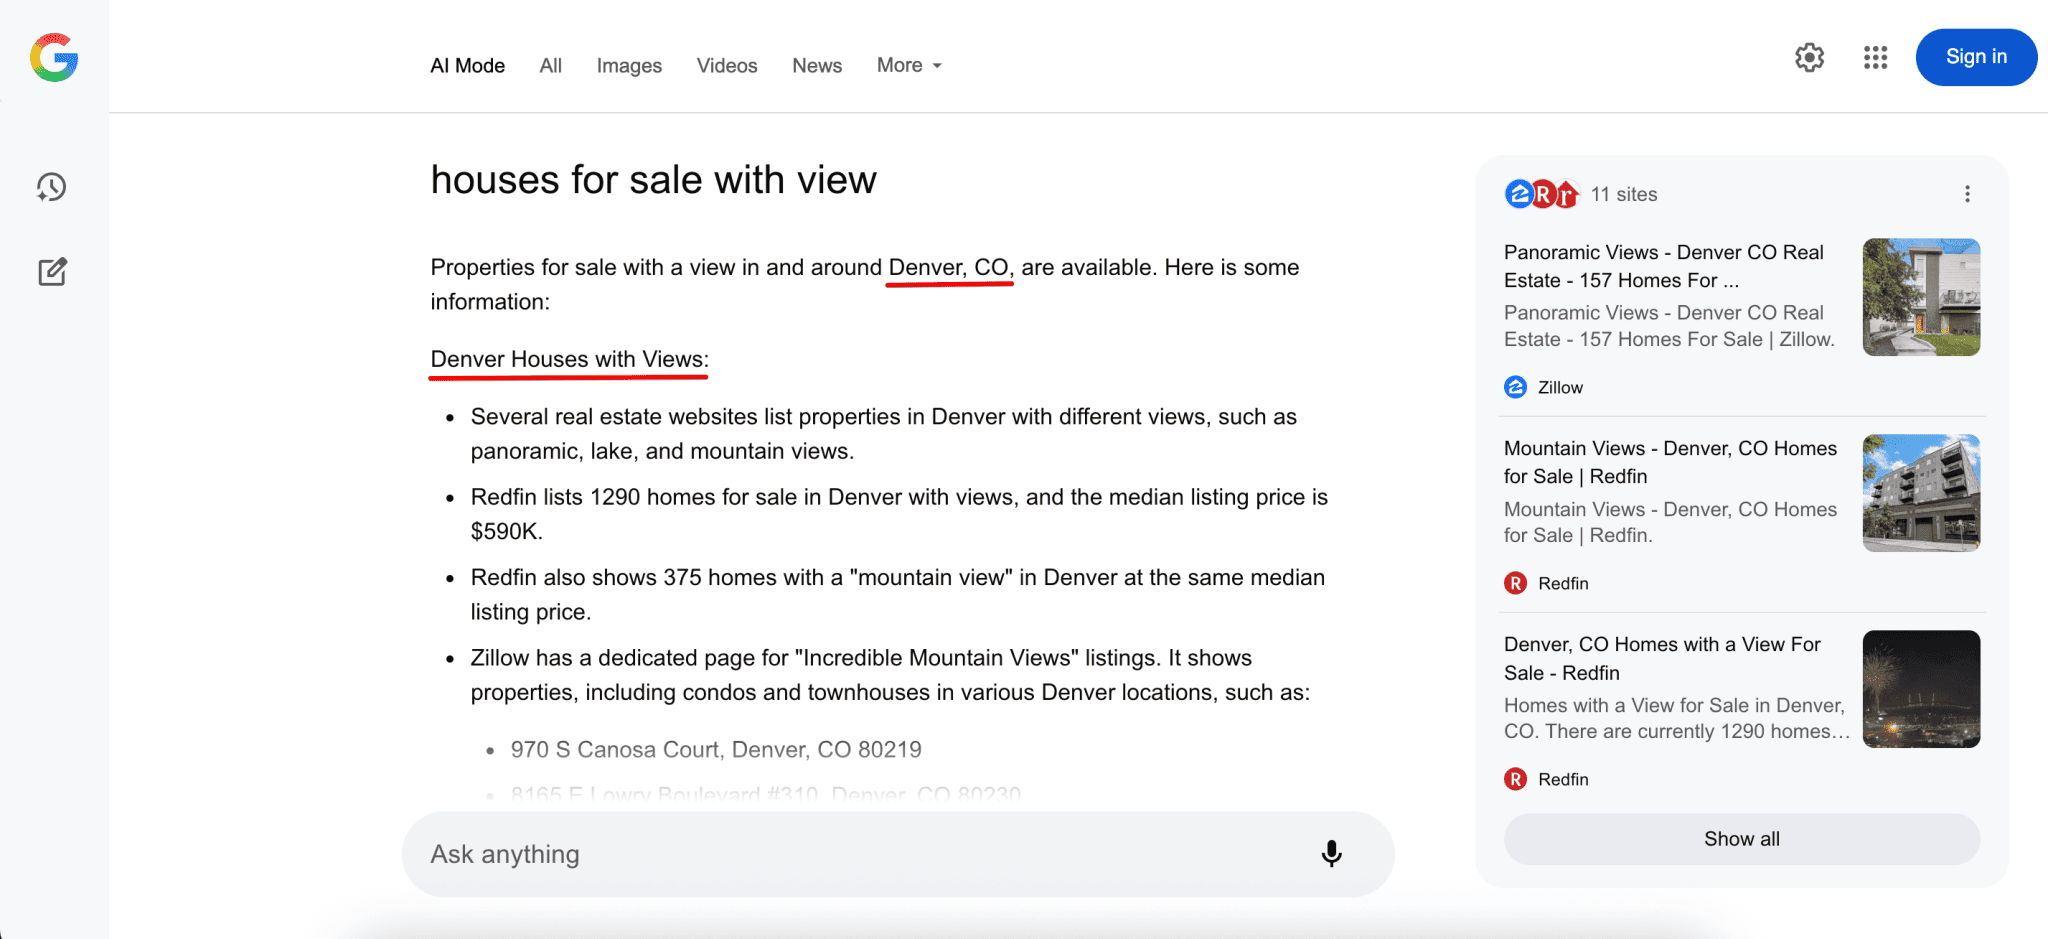Expand the More search options dropdown
Screen dimensions: 2048x939
[909, 65]
